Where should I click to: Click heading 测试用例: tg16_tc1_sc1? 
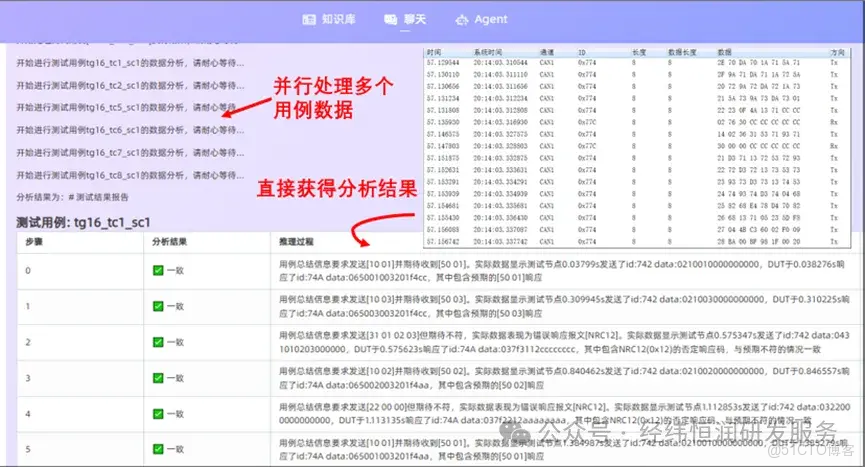coord(83,222)
